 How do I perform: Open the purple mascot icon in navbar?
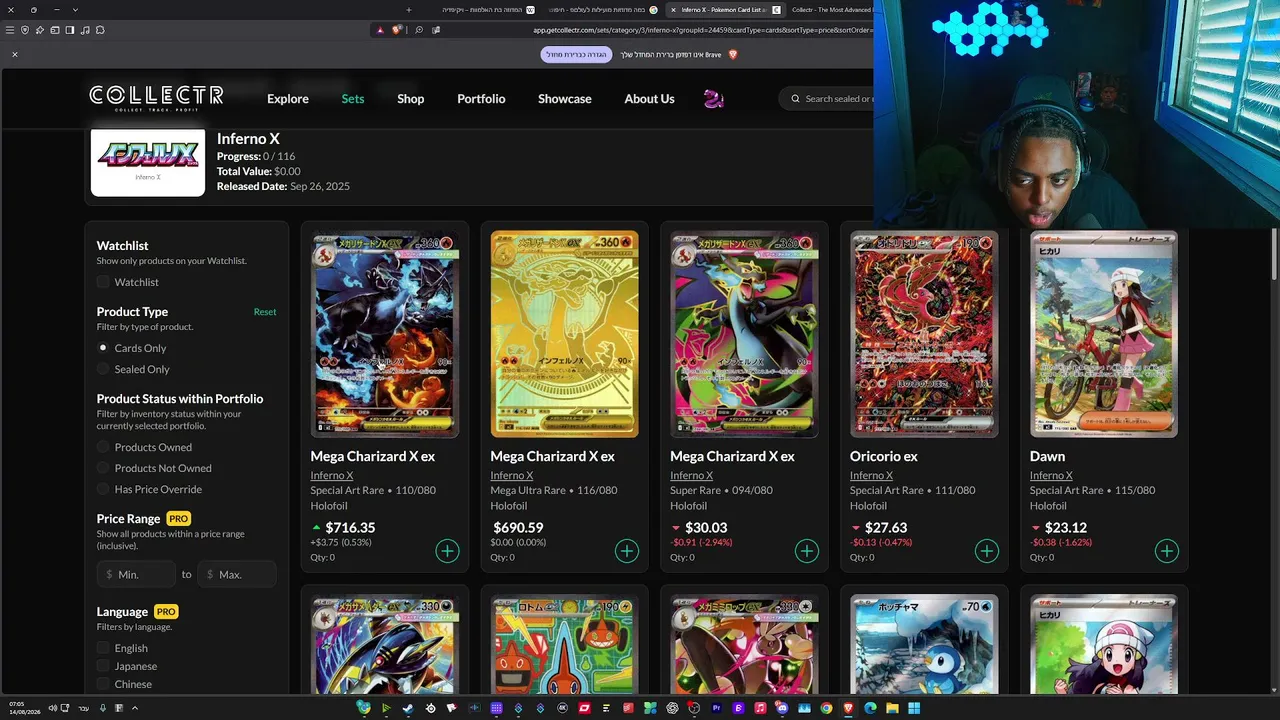[x=714, y=99]
